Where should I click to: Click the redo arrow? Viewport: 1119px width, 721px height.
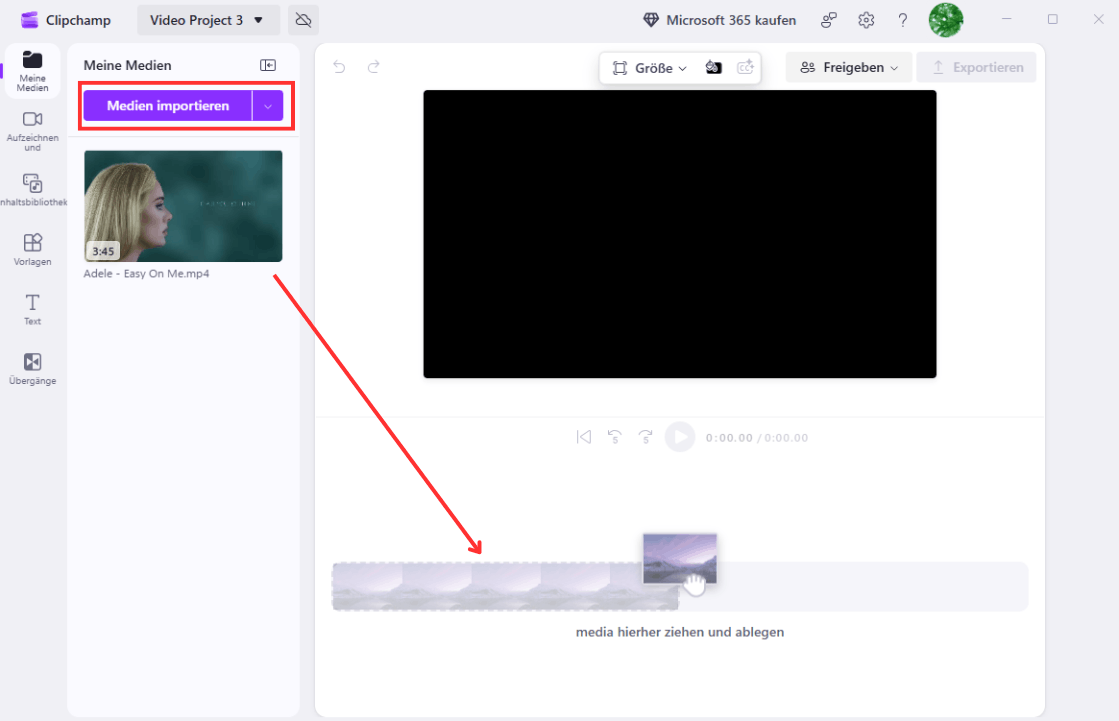click(x=373, y=67)
